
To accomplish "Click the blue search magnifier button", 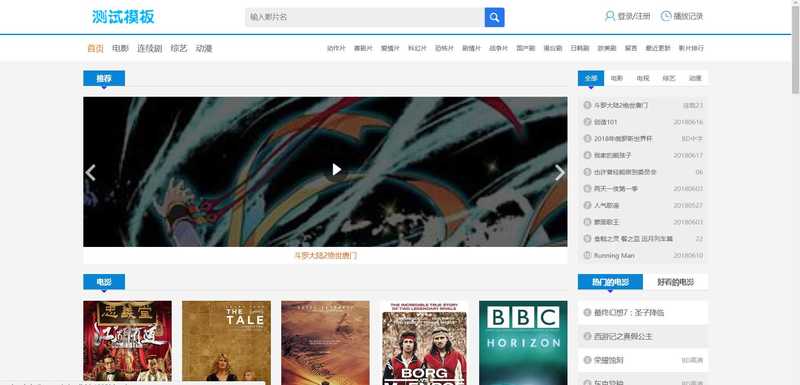I will [x=494, y=17].
